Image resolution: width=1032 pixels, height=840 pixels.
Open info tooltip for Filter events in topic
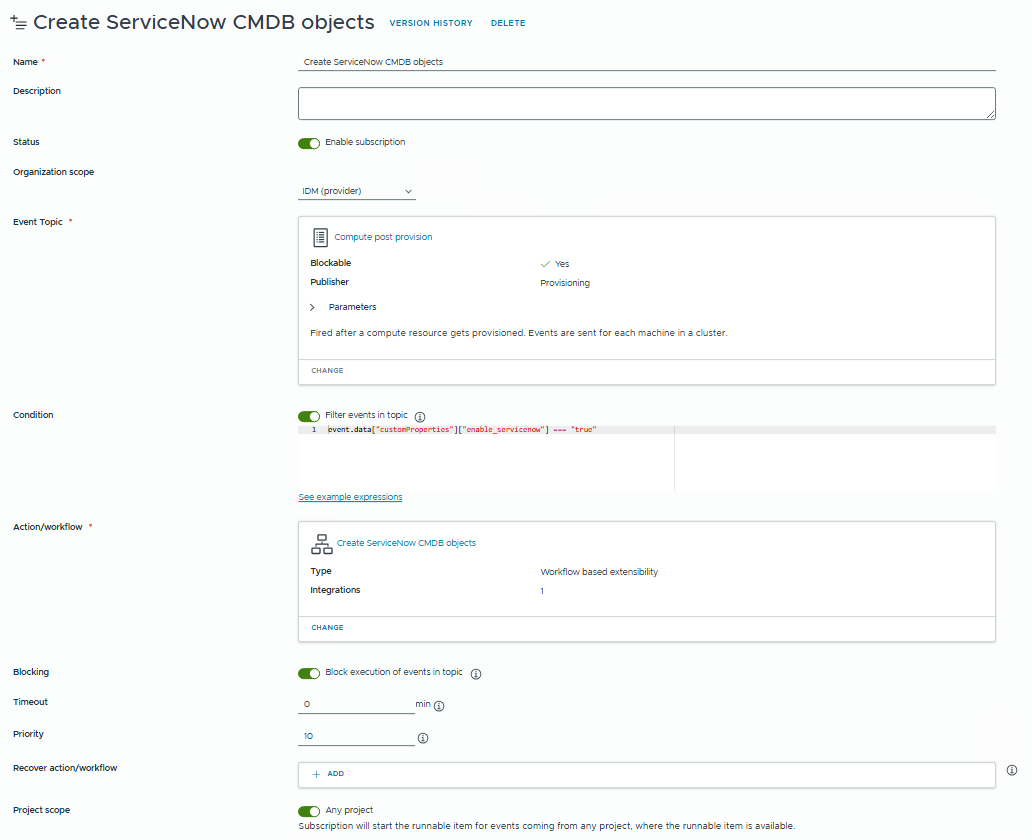(419, 417)
